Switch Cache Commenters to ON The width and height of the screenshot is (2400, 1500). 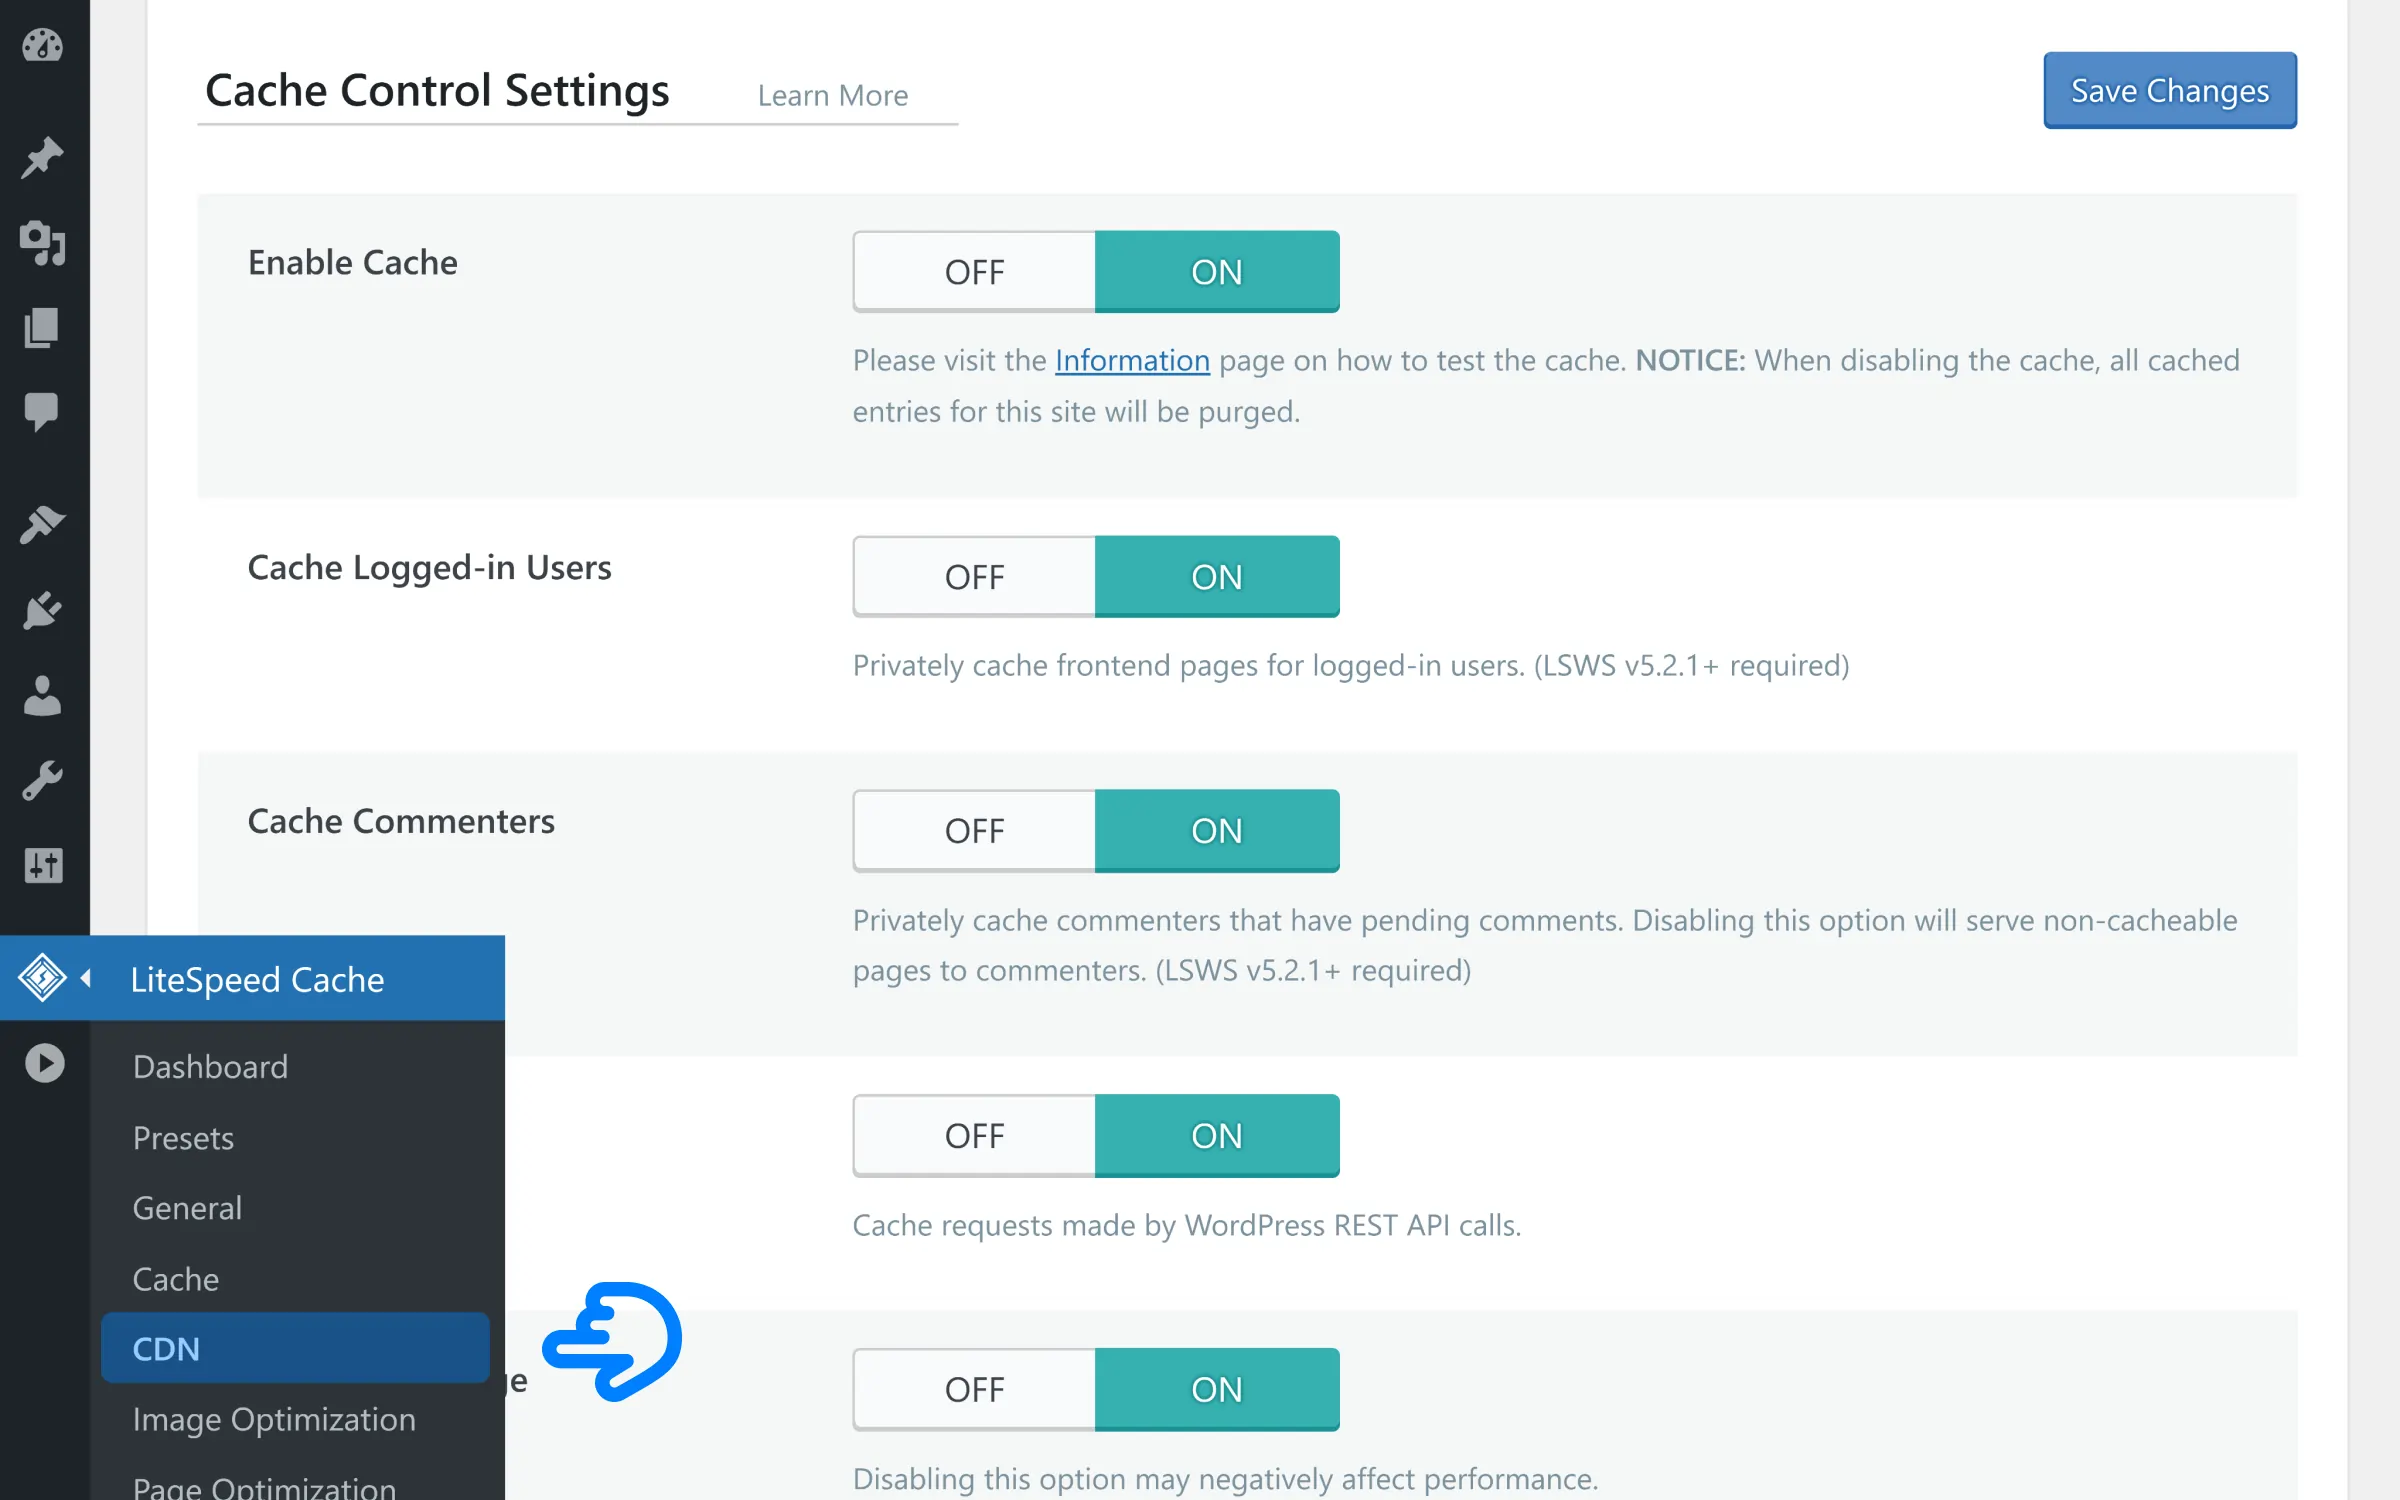(x=1217, y=831)
